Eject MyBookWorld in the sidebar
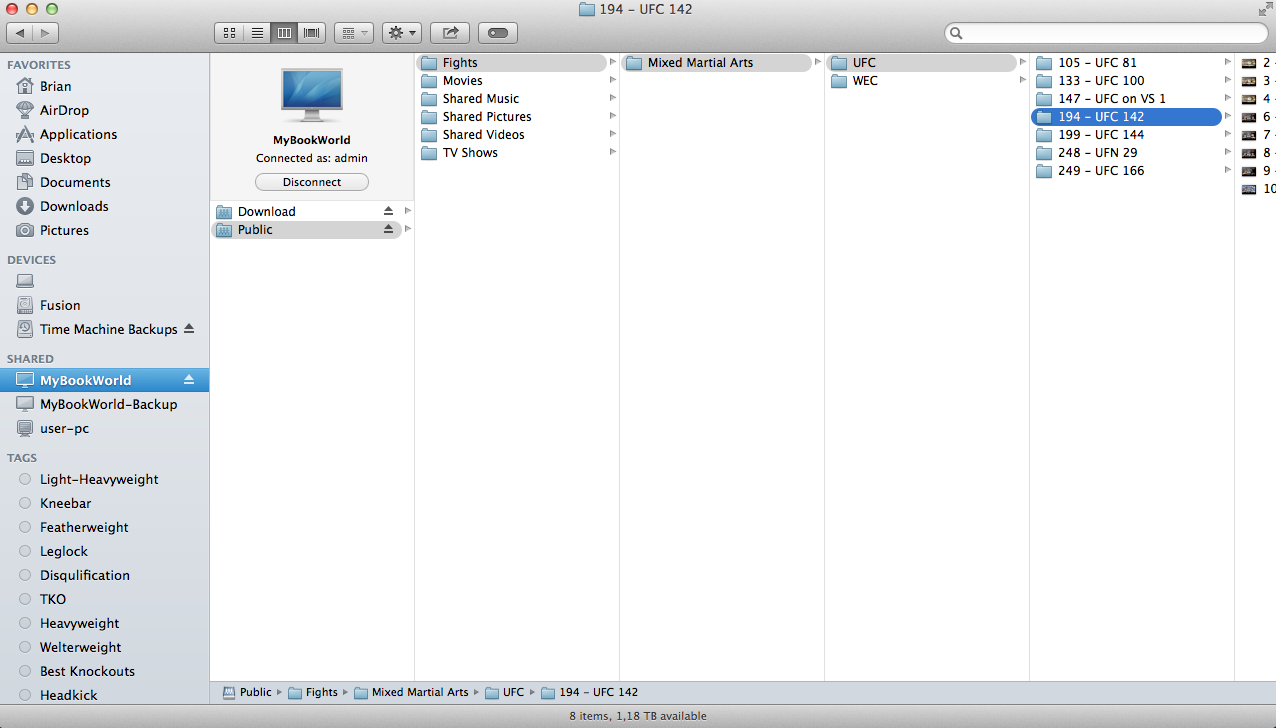This screenshot has height=728, width=1276. pyautogui.click(x=189, y=380)
